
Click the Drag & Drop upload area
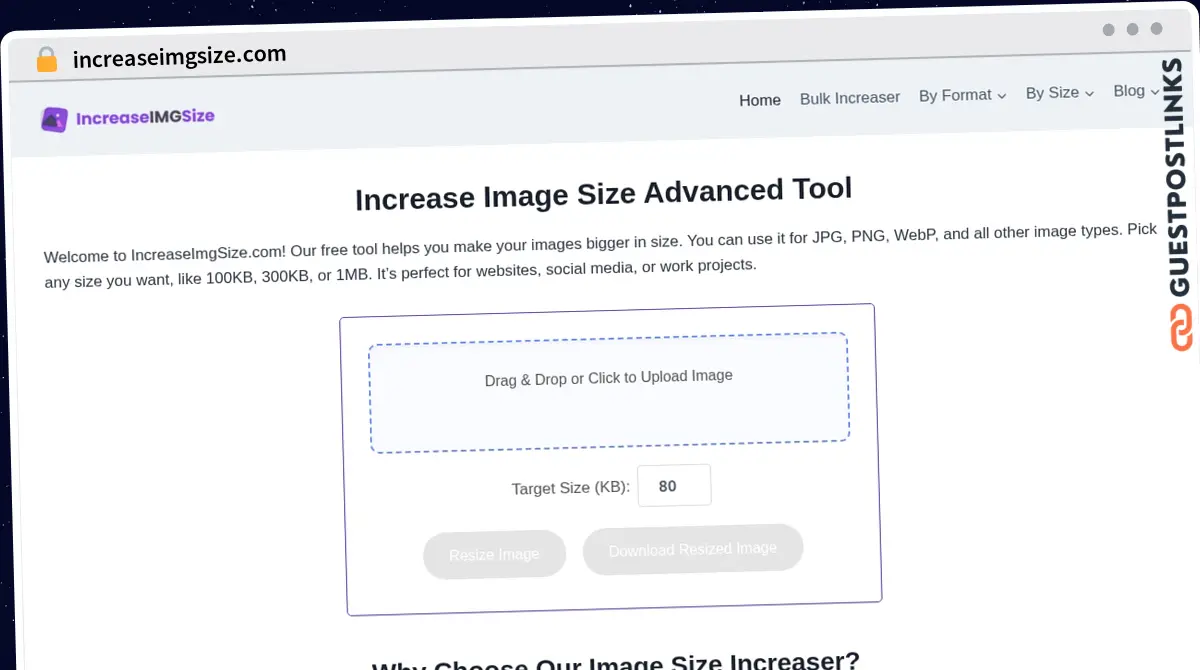[x=609, y=392]
